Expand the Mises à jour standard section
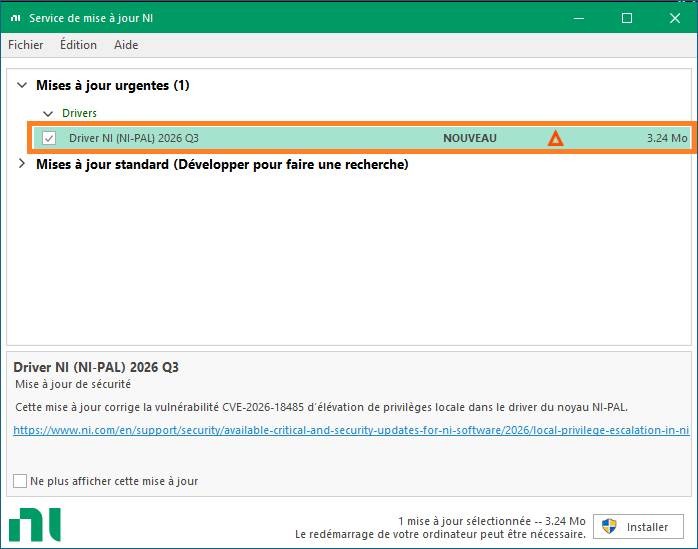This screenshot has width=698, height=549. 21,164
